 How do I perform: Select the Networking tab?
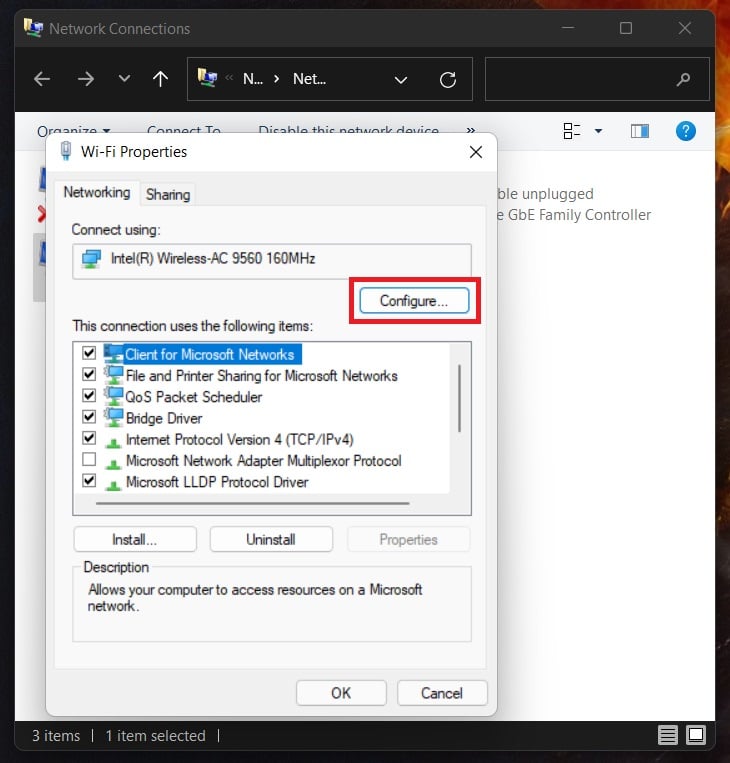[x=97, y=193]
